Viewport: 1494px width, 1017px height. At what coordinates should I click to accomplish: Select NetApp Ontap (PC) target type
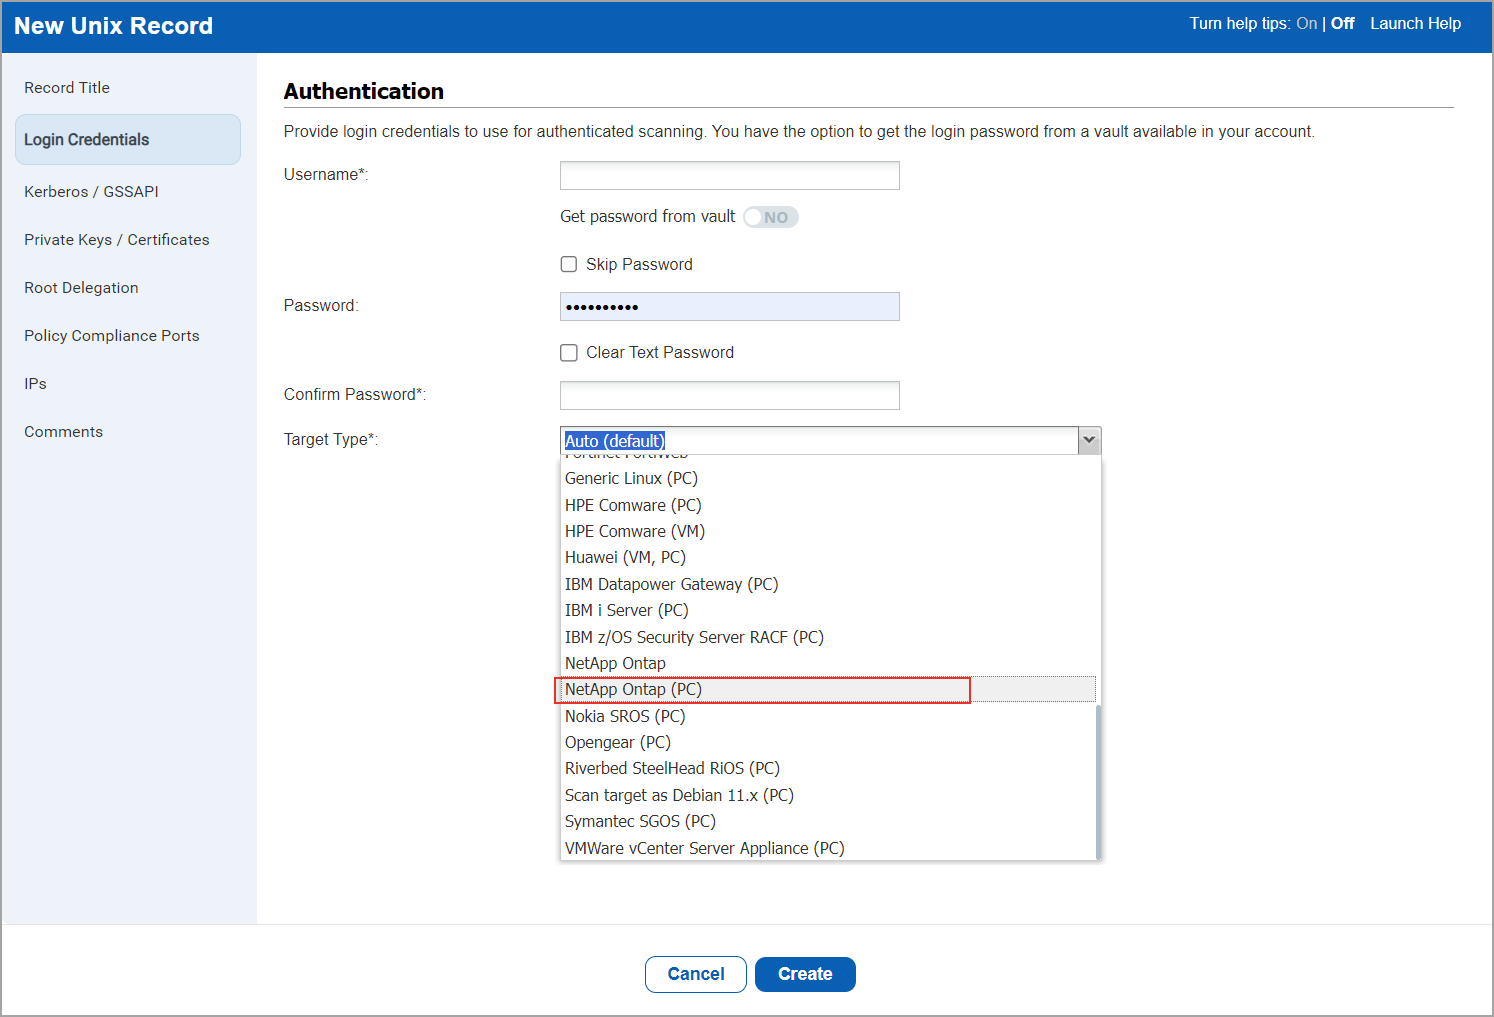coord(633,689)
